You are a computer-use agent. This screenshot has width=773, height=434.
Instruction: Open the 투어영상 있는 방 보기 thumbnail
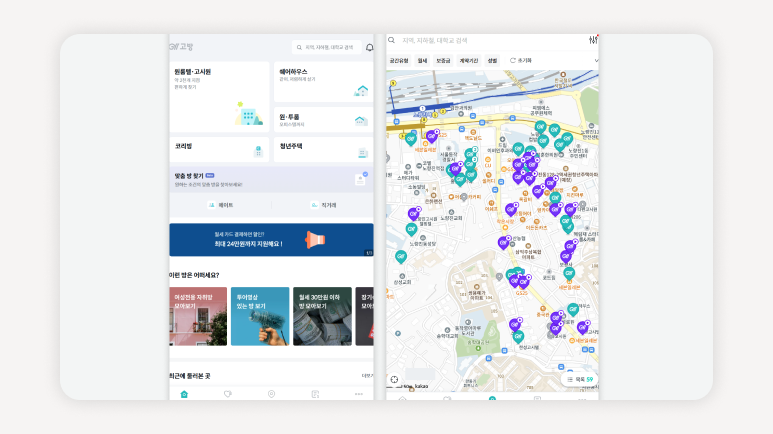(260, 316)
